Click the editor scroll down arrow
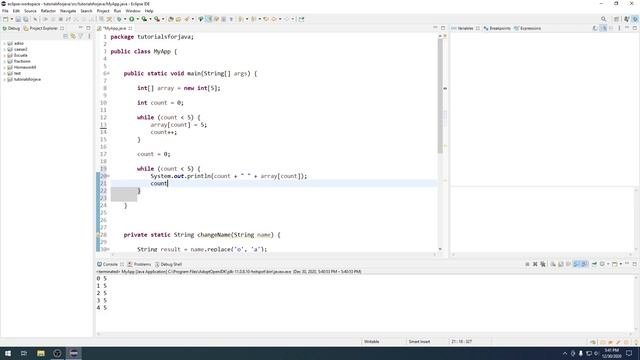640x360 pixels. point(440,249)
